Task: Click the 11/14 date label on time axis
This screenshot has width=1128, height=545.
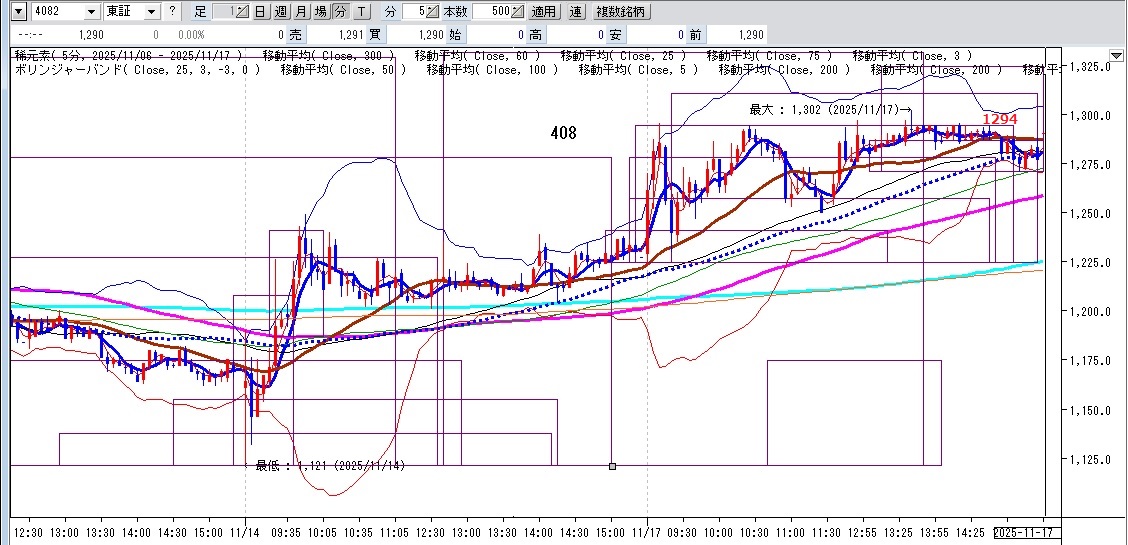Action: pyautogui.click(x=245, y=533)
